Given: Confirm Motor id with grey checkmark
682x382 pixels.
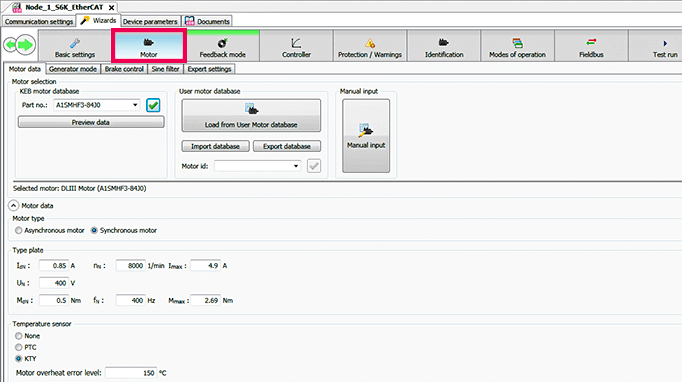Looking at the screenshot, I should (314, 166).
